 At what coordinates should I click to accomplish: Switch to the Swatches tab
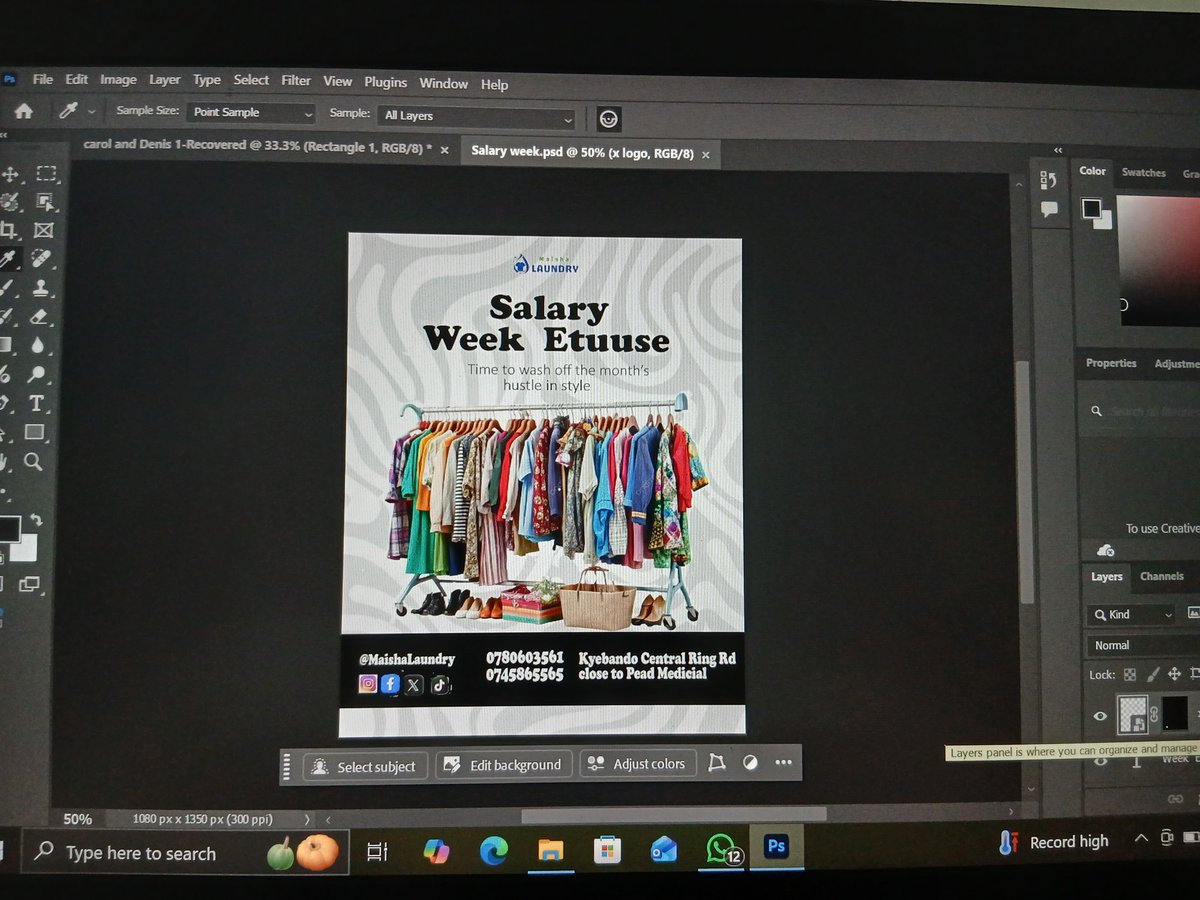point(1143,172)
